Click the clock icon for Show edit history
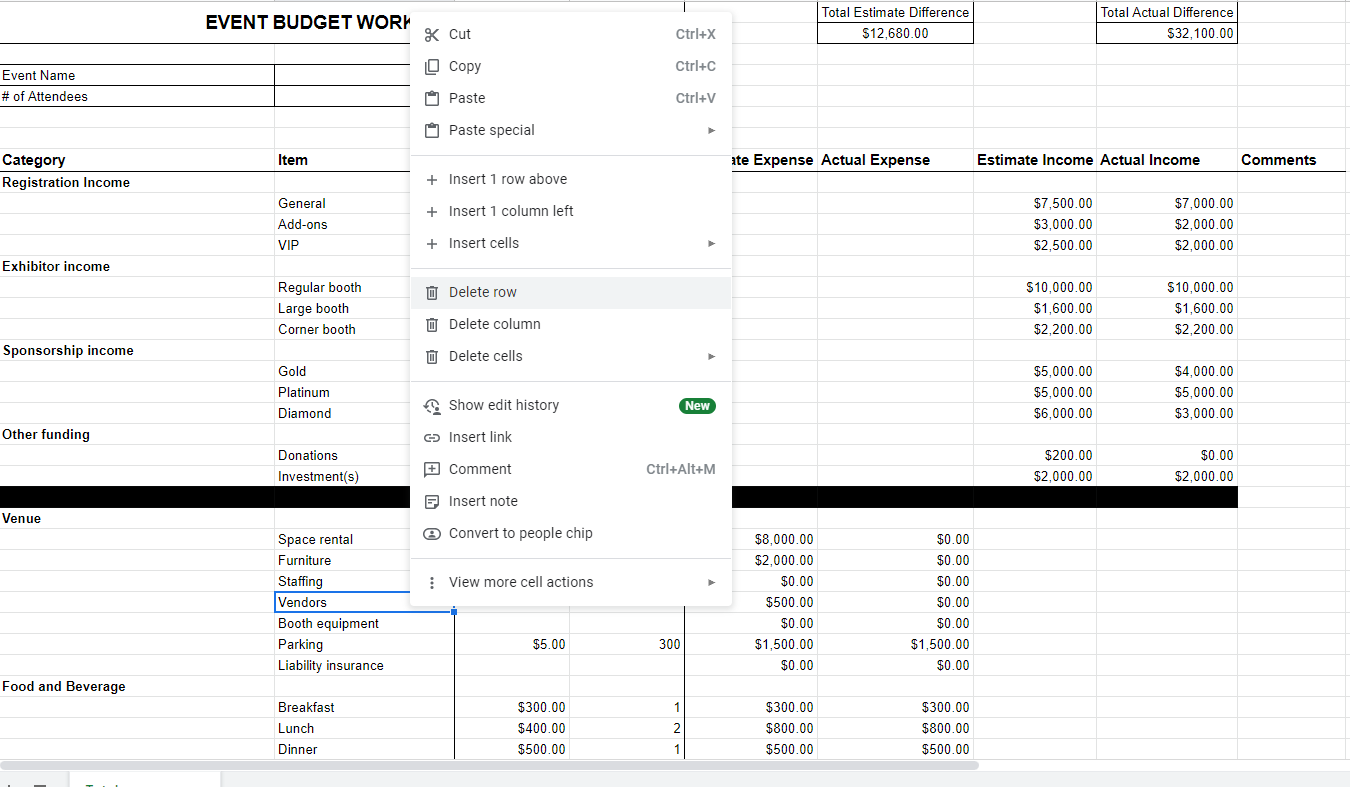1350x787 pixels. click(431, 405)
